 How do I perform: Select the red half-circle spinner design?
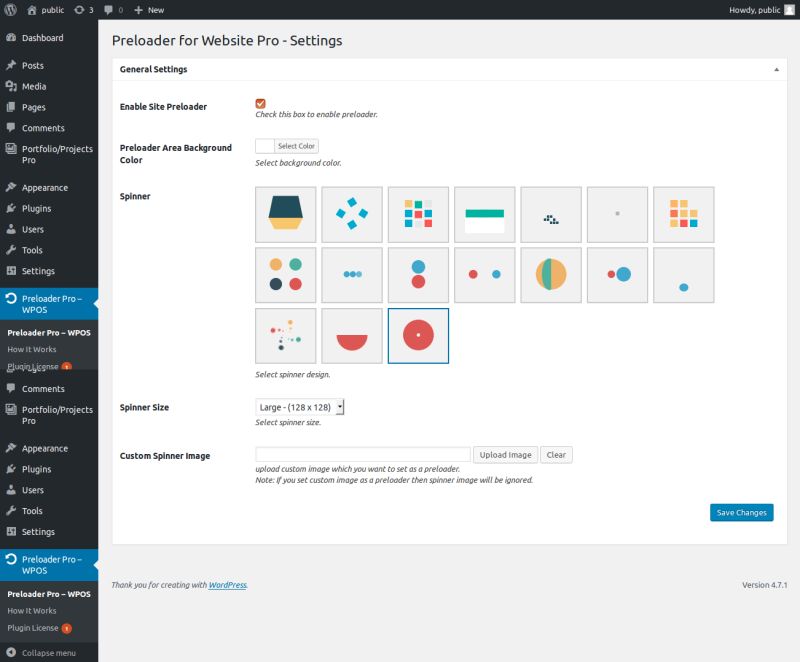352,336
